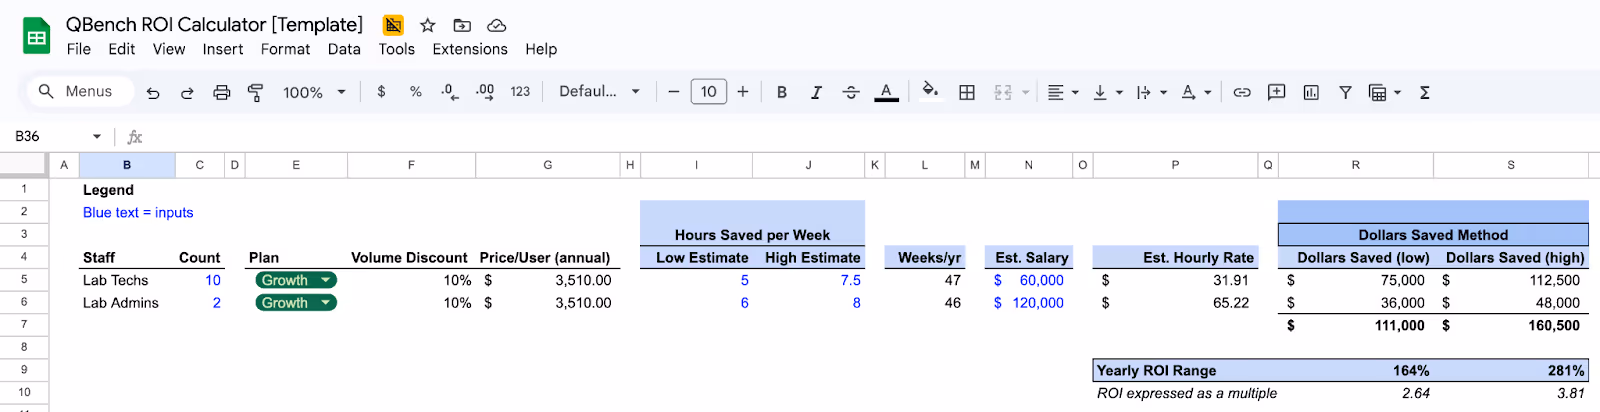Select column B header

coord(127,165)
